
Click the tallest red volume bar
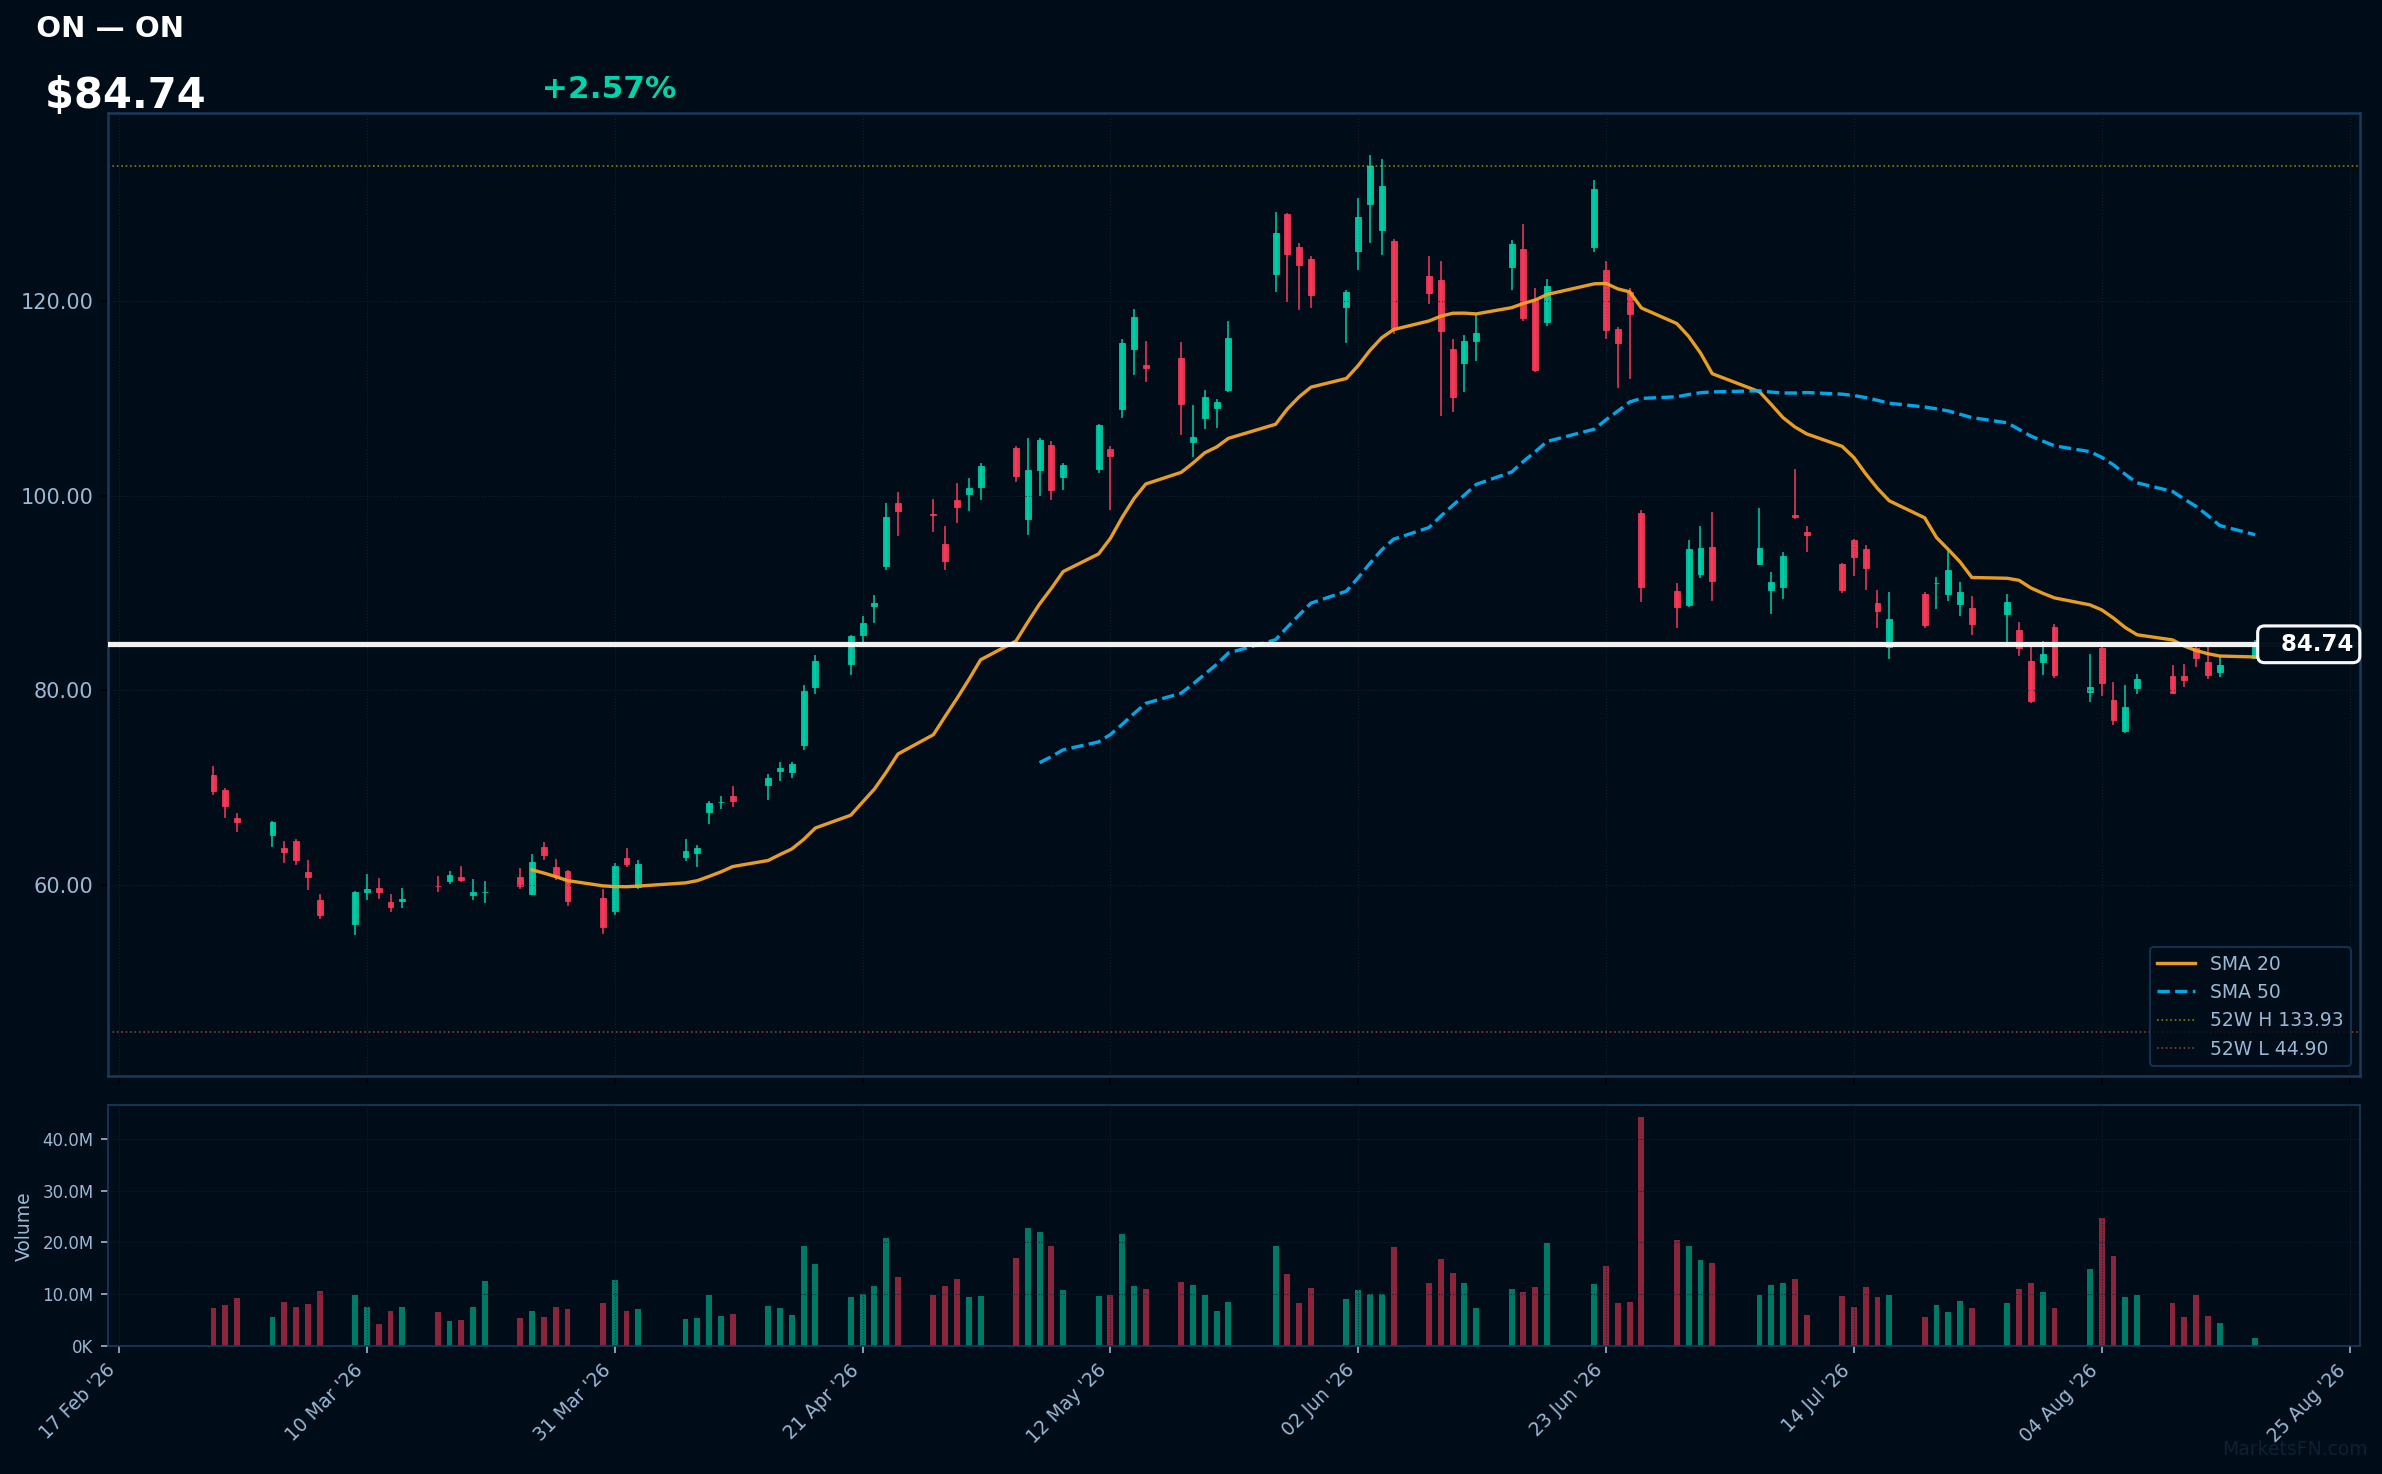pyautogui.click(x=1641, y=1231)
